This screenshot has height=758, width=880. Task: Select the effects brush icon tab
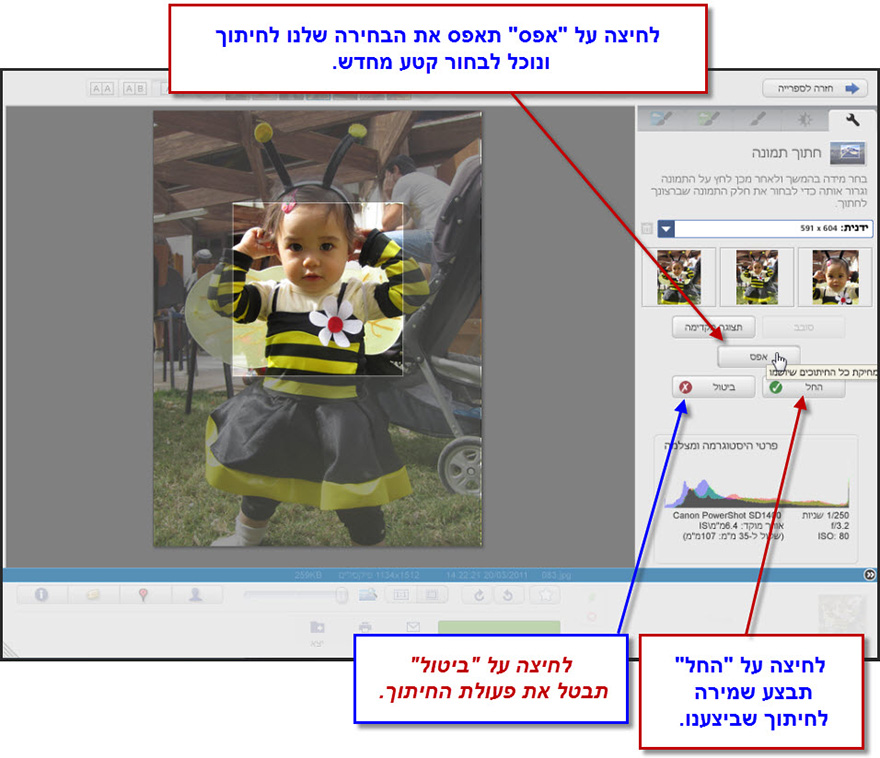(757, 120)
